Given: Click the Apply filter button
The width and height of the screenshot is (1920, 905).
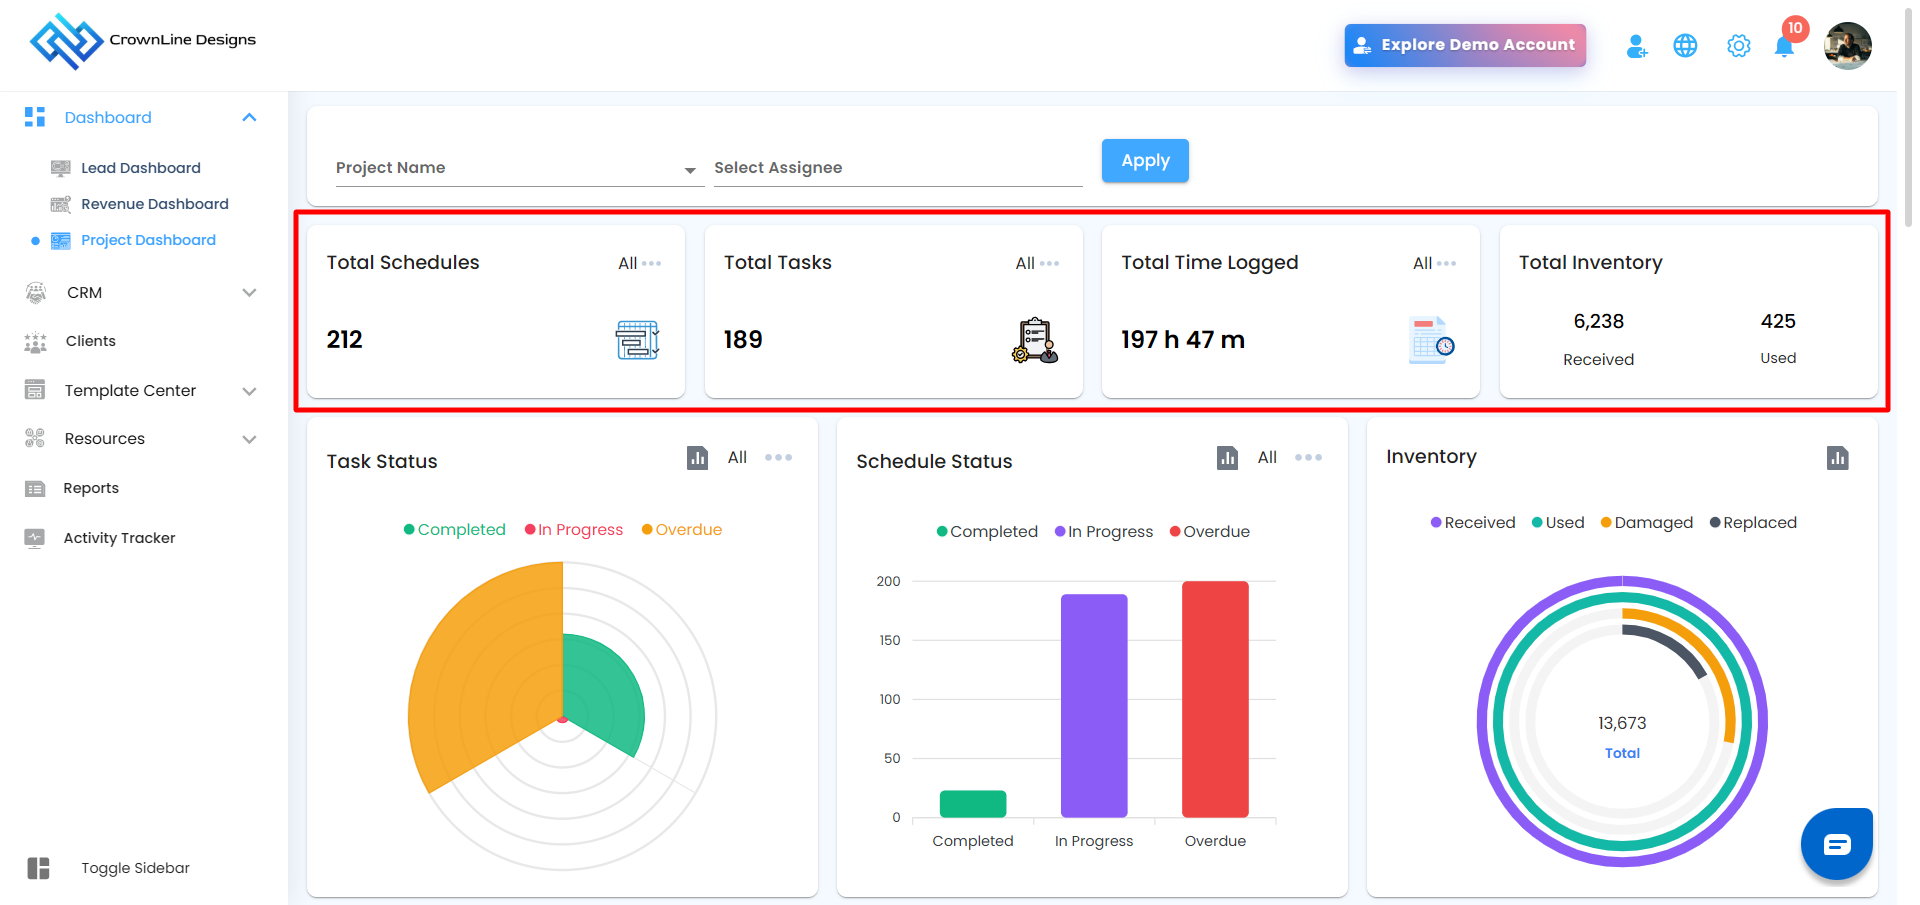Looking at the screenshot, I should [x=1145, y=161].
